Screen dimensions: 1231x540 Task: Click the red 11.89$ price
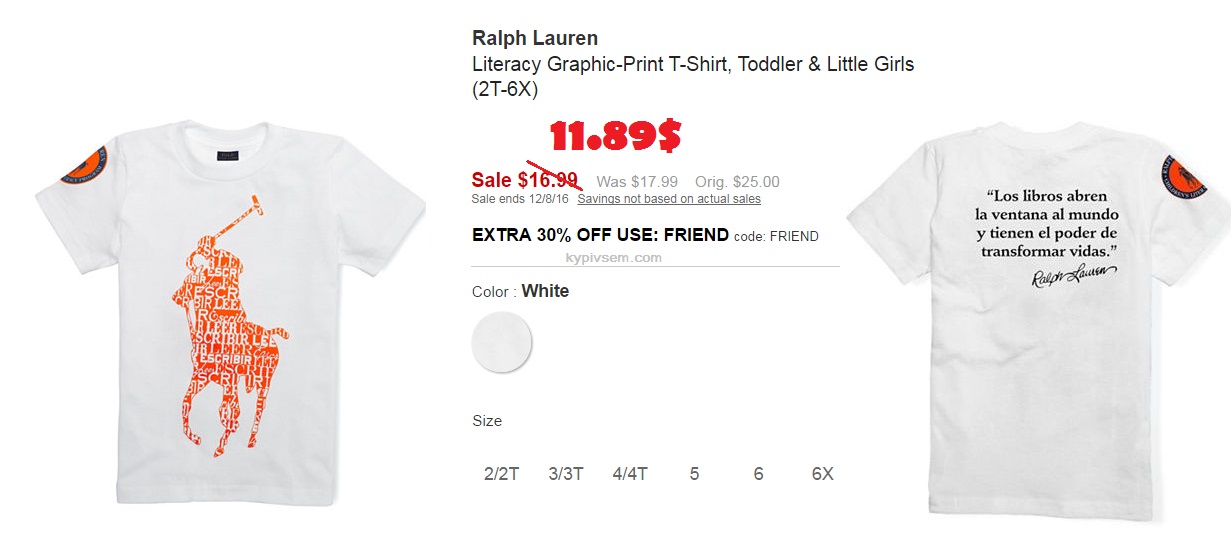[615, 136]
